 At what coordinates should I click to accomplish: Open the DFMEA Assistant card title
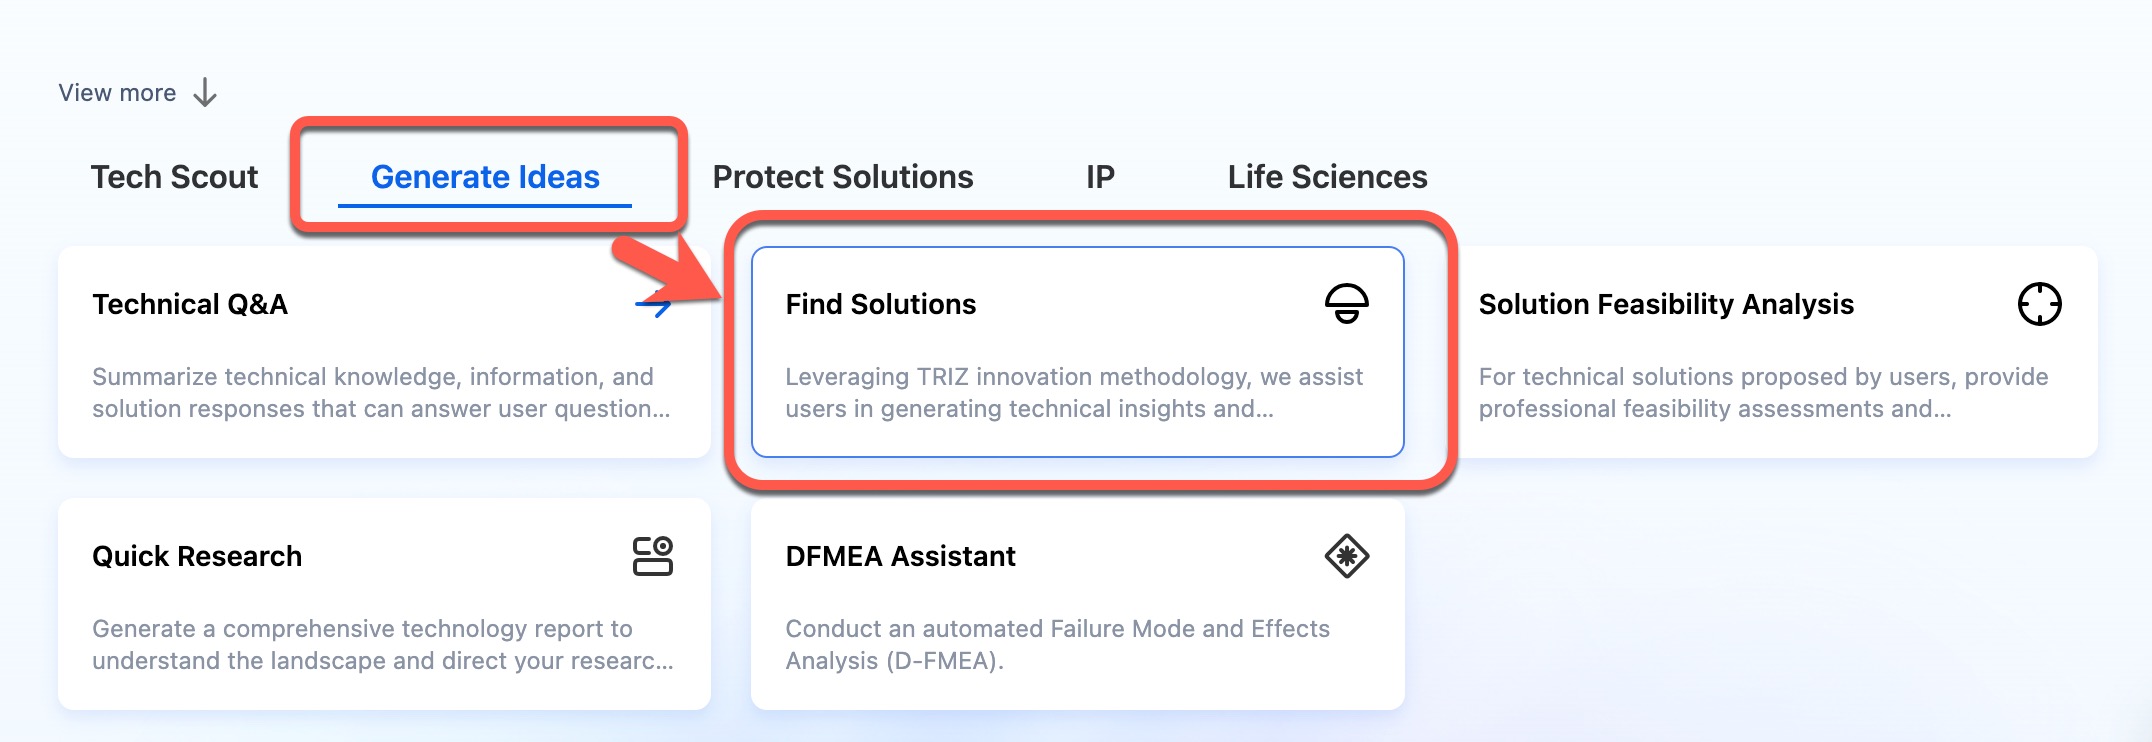[x=900, y=556]
